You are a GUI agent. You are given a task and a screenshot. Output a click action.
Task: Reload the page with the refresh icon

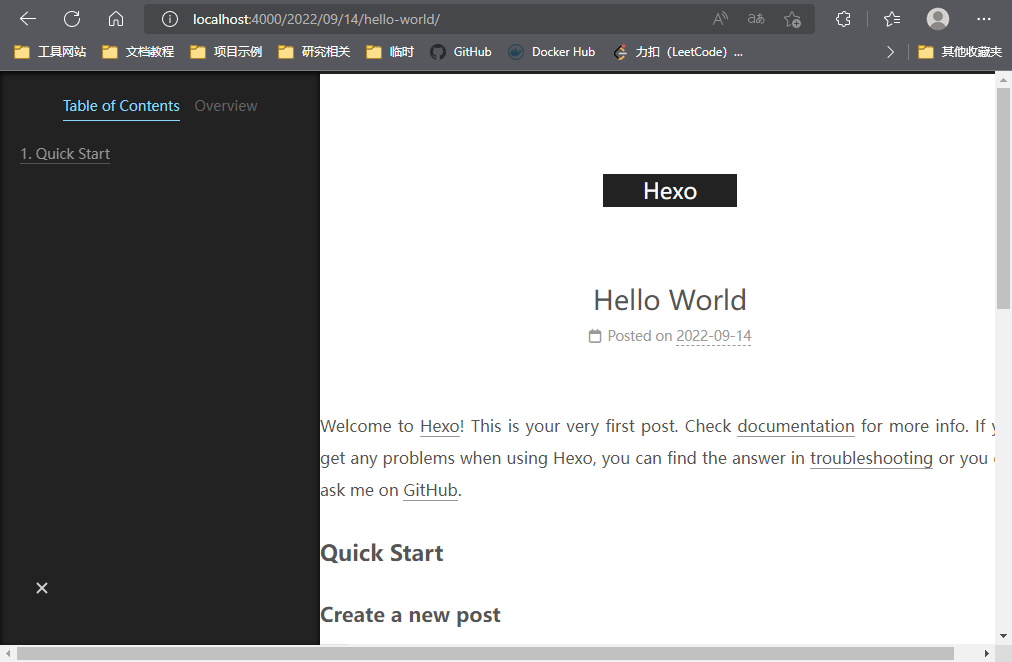coord(72,19)
